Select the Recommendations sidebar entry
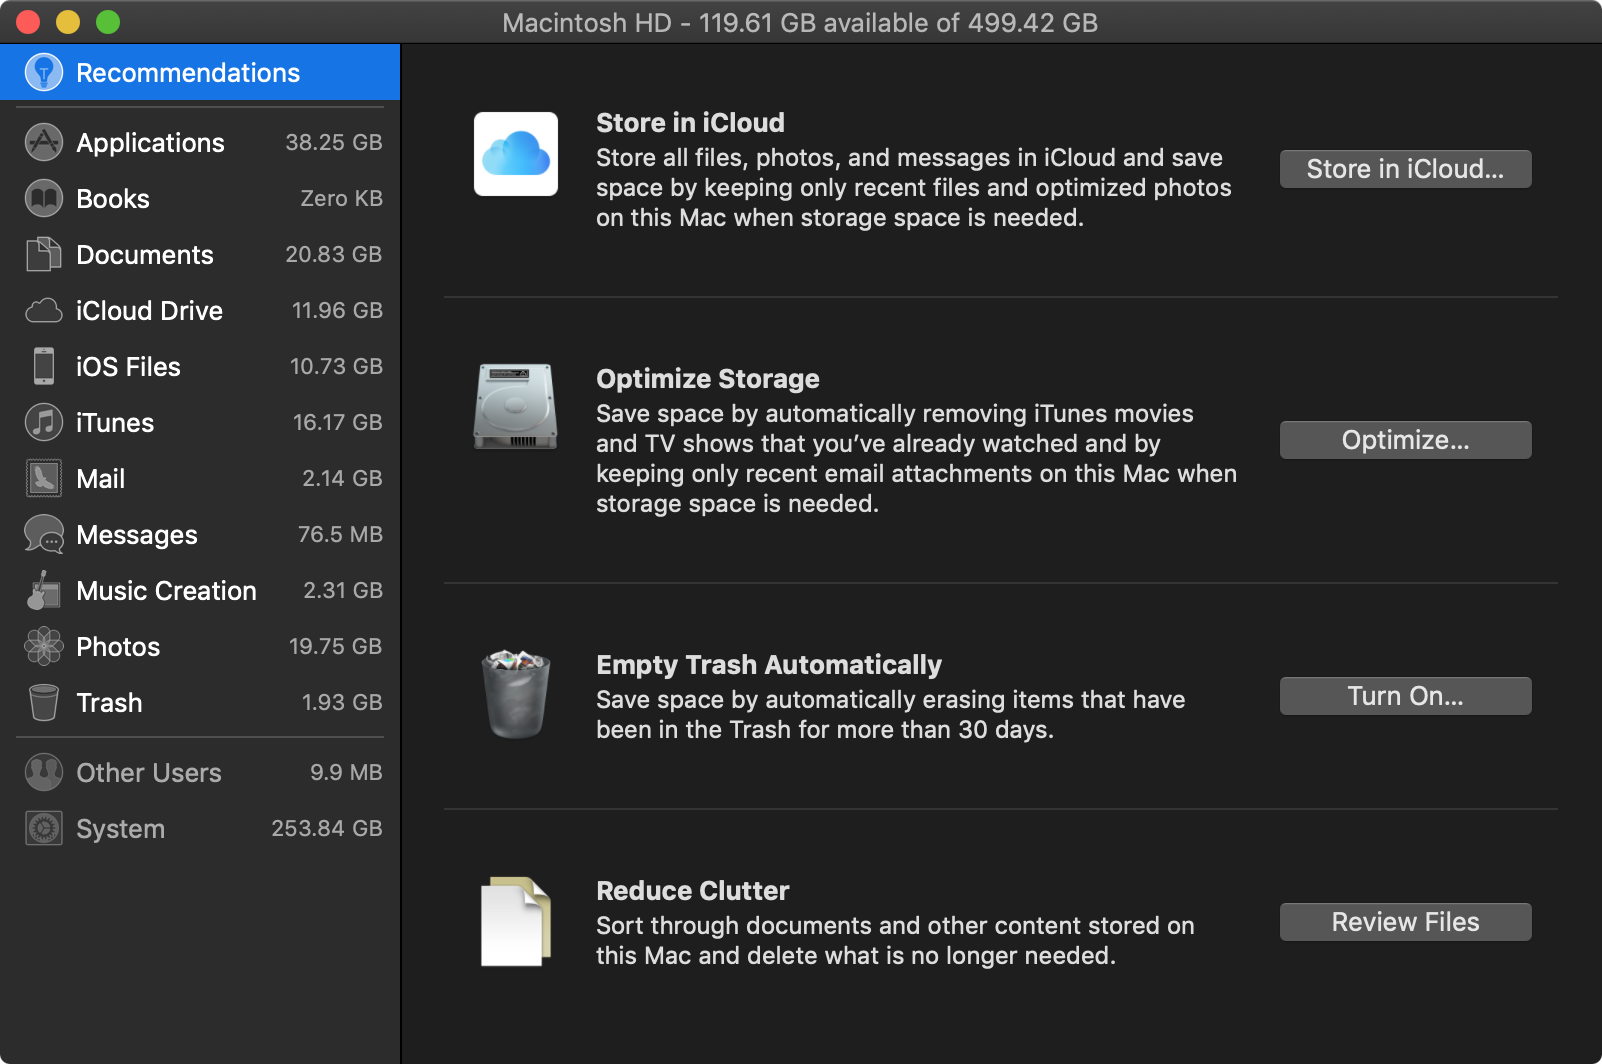The image size is (1602, 1064). click(200, 72)
